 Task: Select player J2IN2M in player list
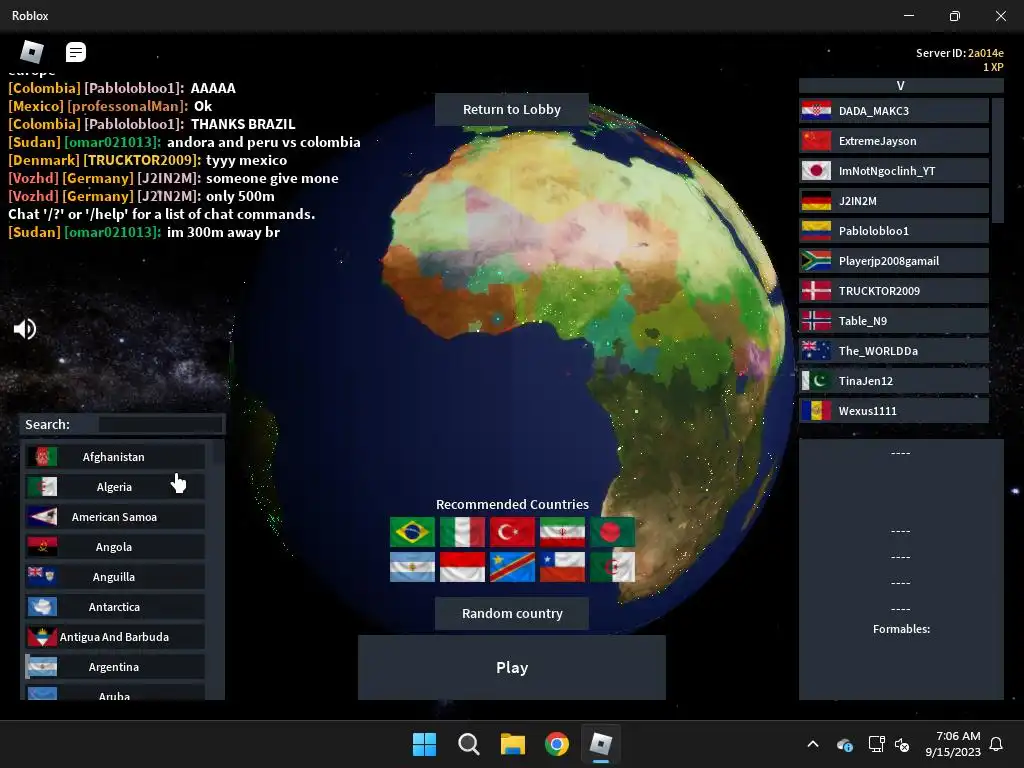pos(894,201)
